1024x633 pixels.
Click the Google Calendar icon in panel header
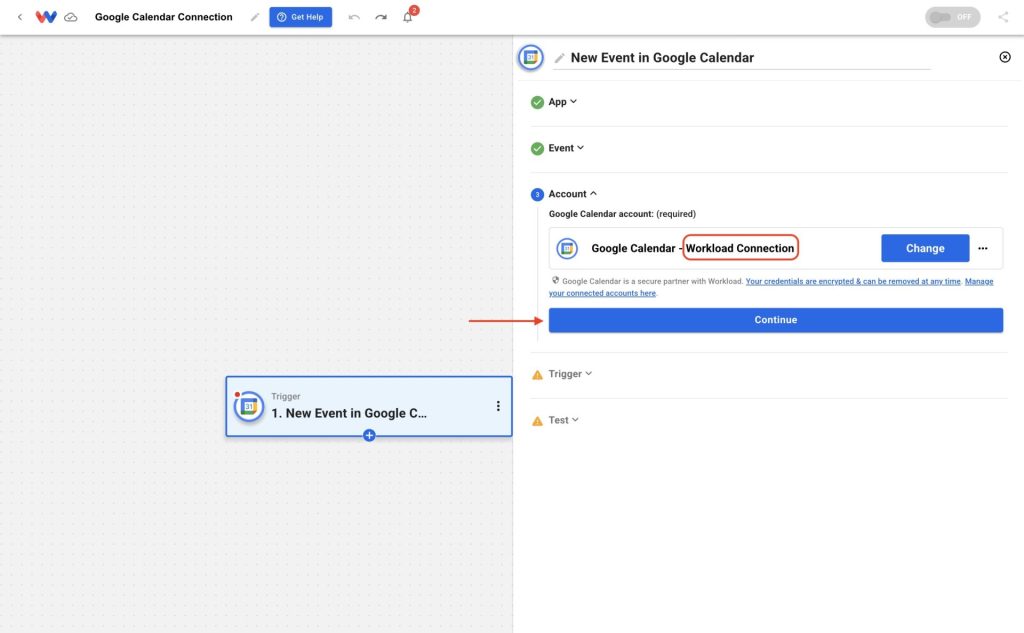(x=531, y=57)
